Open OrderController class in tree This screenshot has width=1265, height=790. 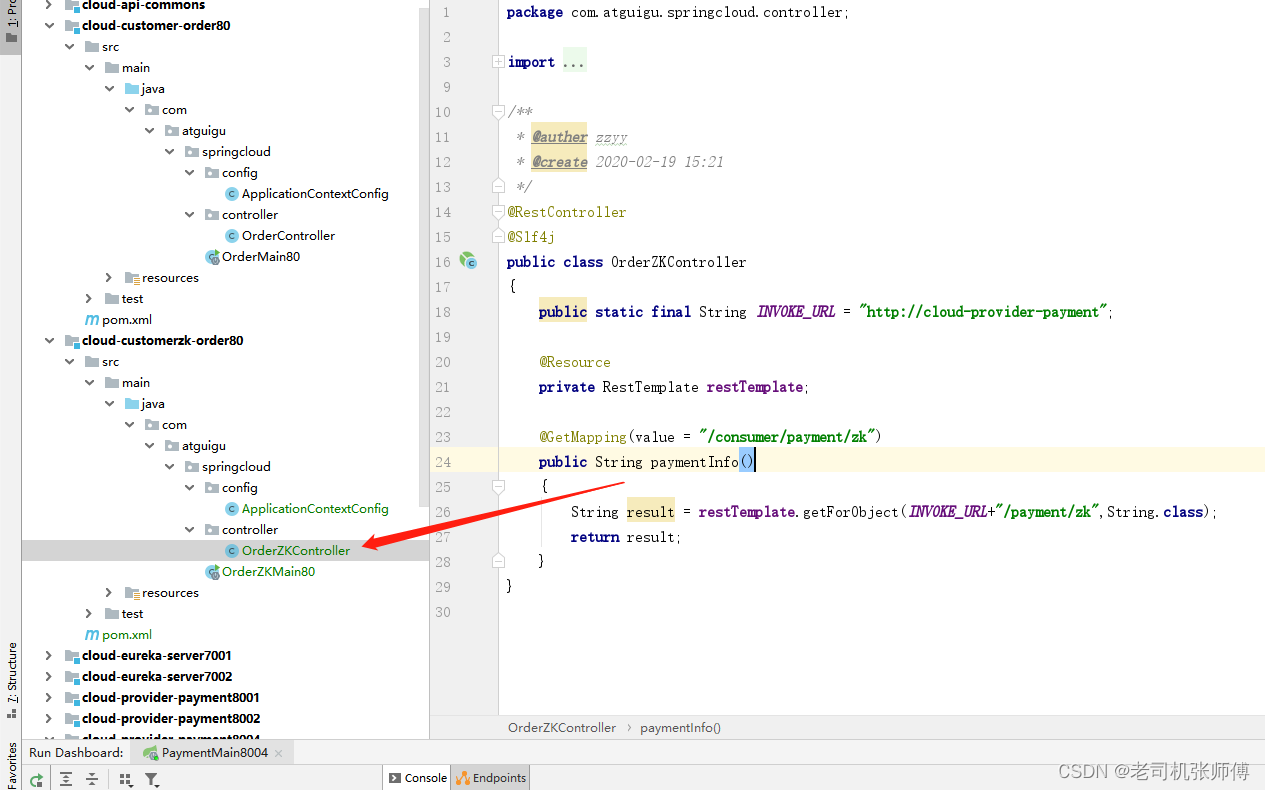[x=288, y=236]
